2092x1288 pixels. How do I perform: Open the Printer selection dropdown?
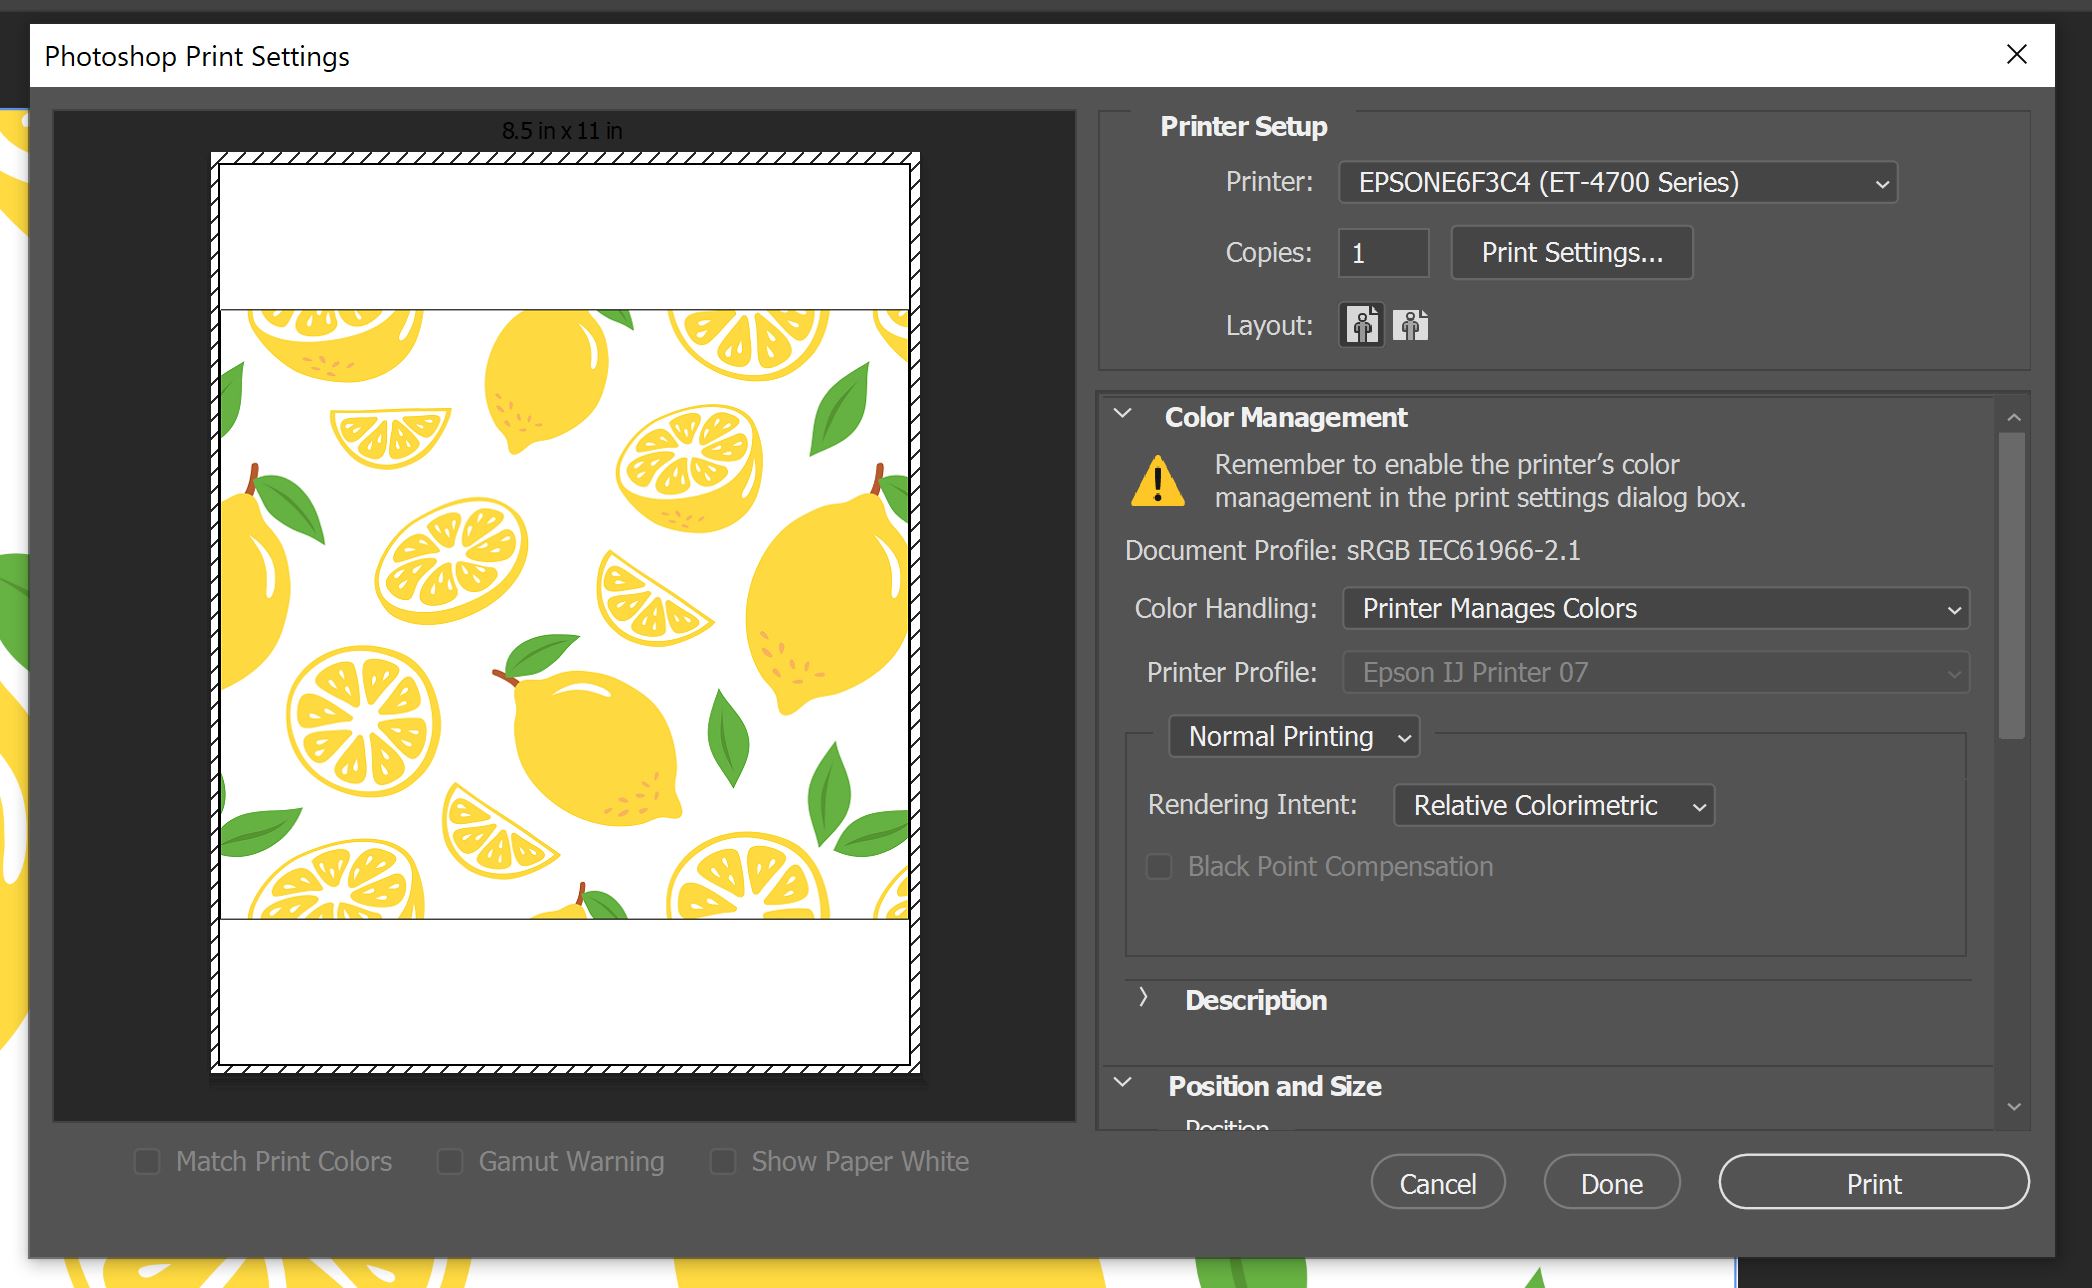pyautogui.click(x=1616, y=182)
